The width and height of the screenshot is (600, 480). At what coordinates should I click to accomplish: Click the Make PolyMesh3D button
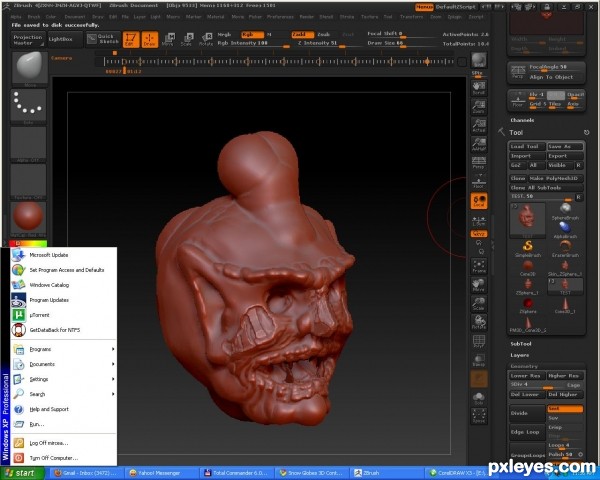[x=556, y=178]
